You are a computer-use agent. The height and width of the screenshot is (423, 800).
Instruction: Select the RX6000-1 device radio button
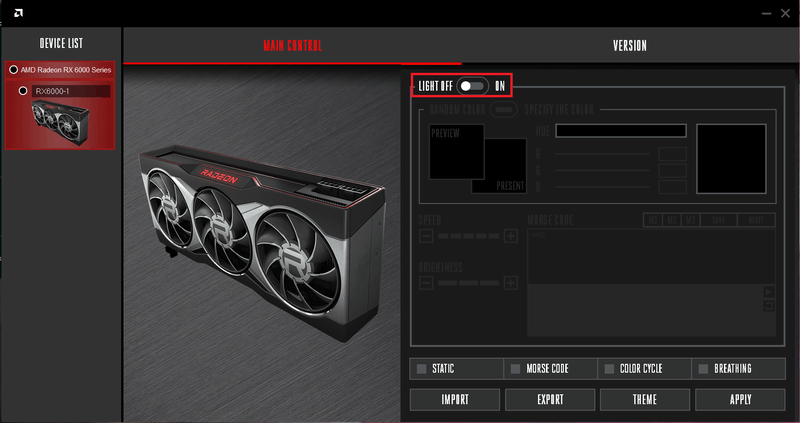click(x=23, y=90)
